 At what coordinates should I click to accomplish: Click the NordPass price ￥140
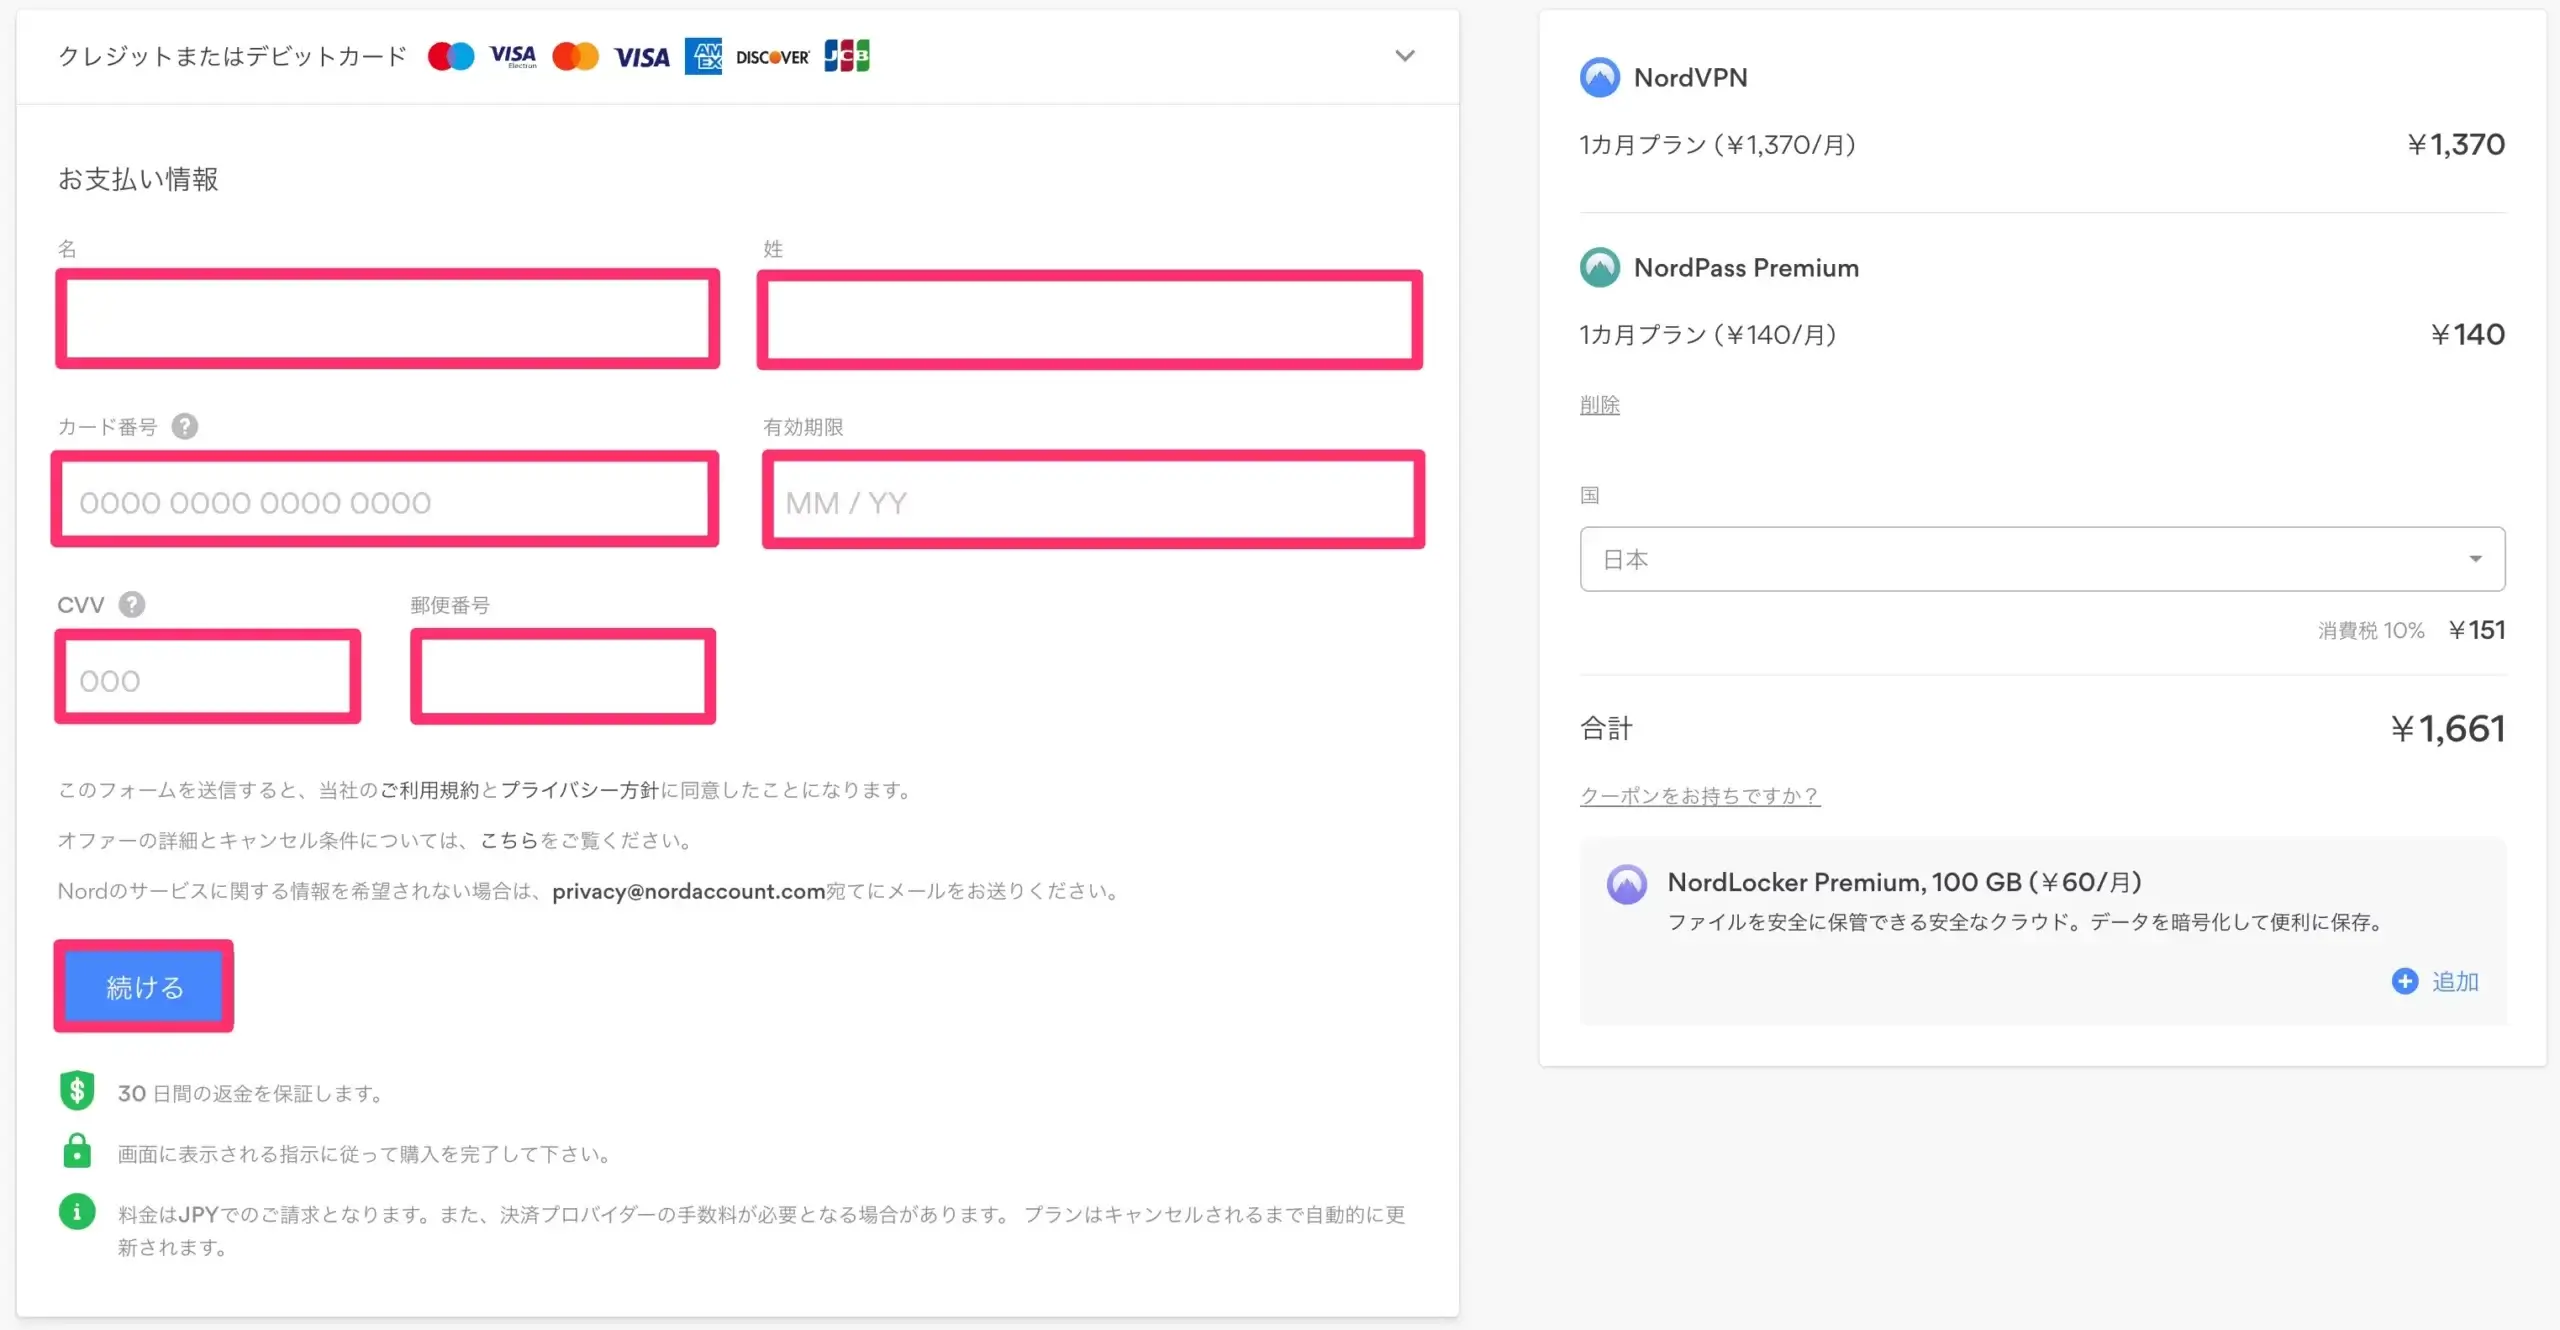[2468, 335]
